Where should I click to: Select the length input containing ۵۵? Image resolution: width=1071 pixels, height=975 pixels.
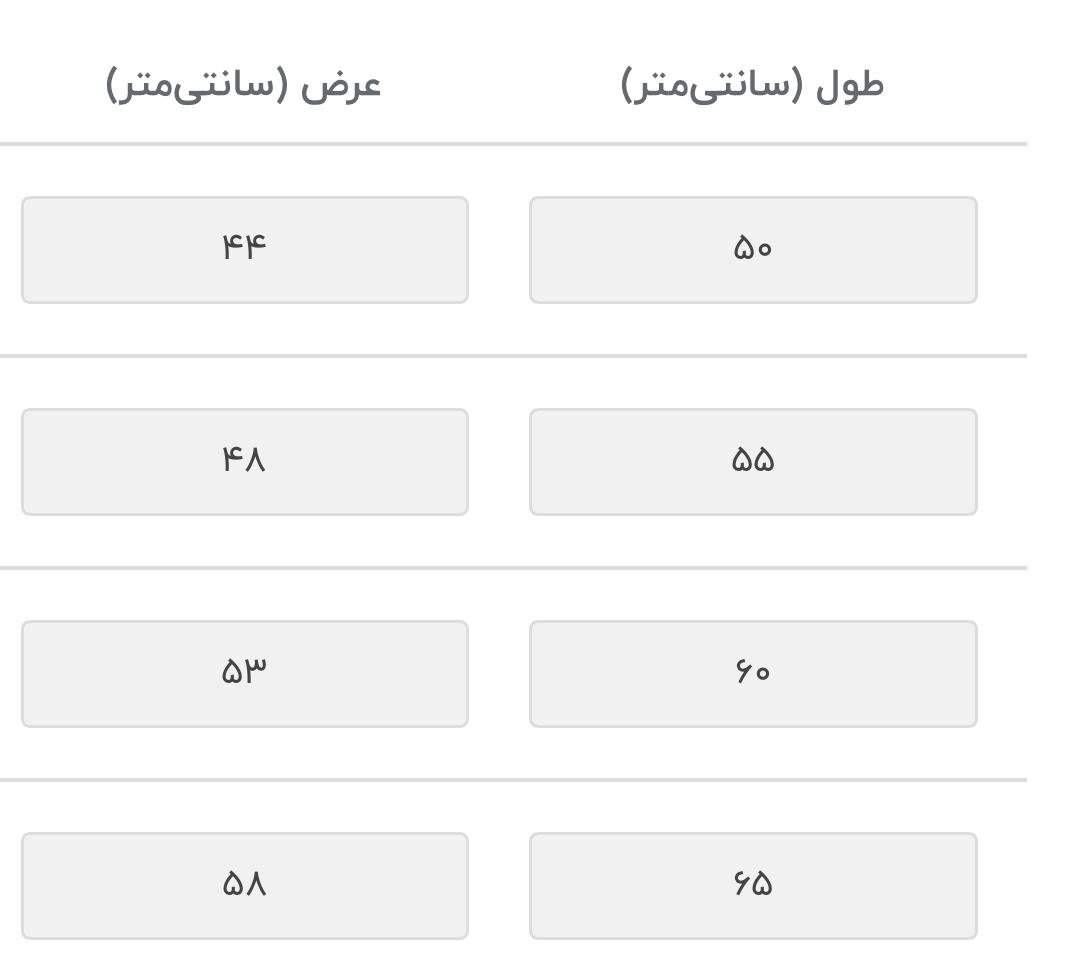752,462
